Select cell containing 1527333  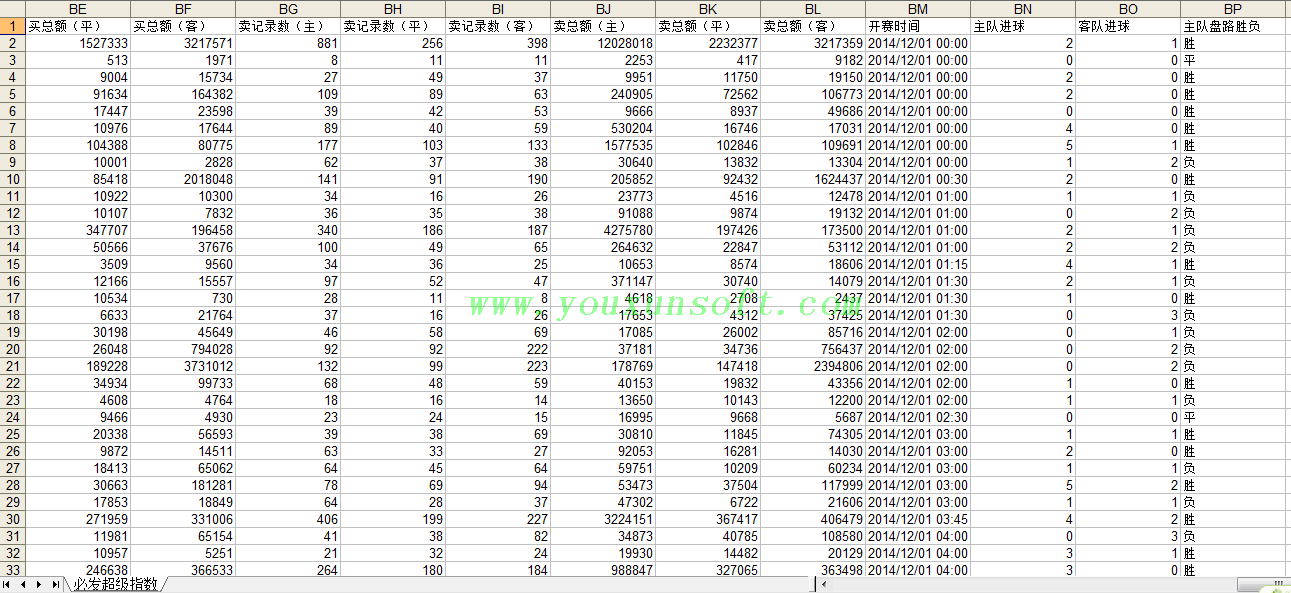pos(78,43)
